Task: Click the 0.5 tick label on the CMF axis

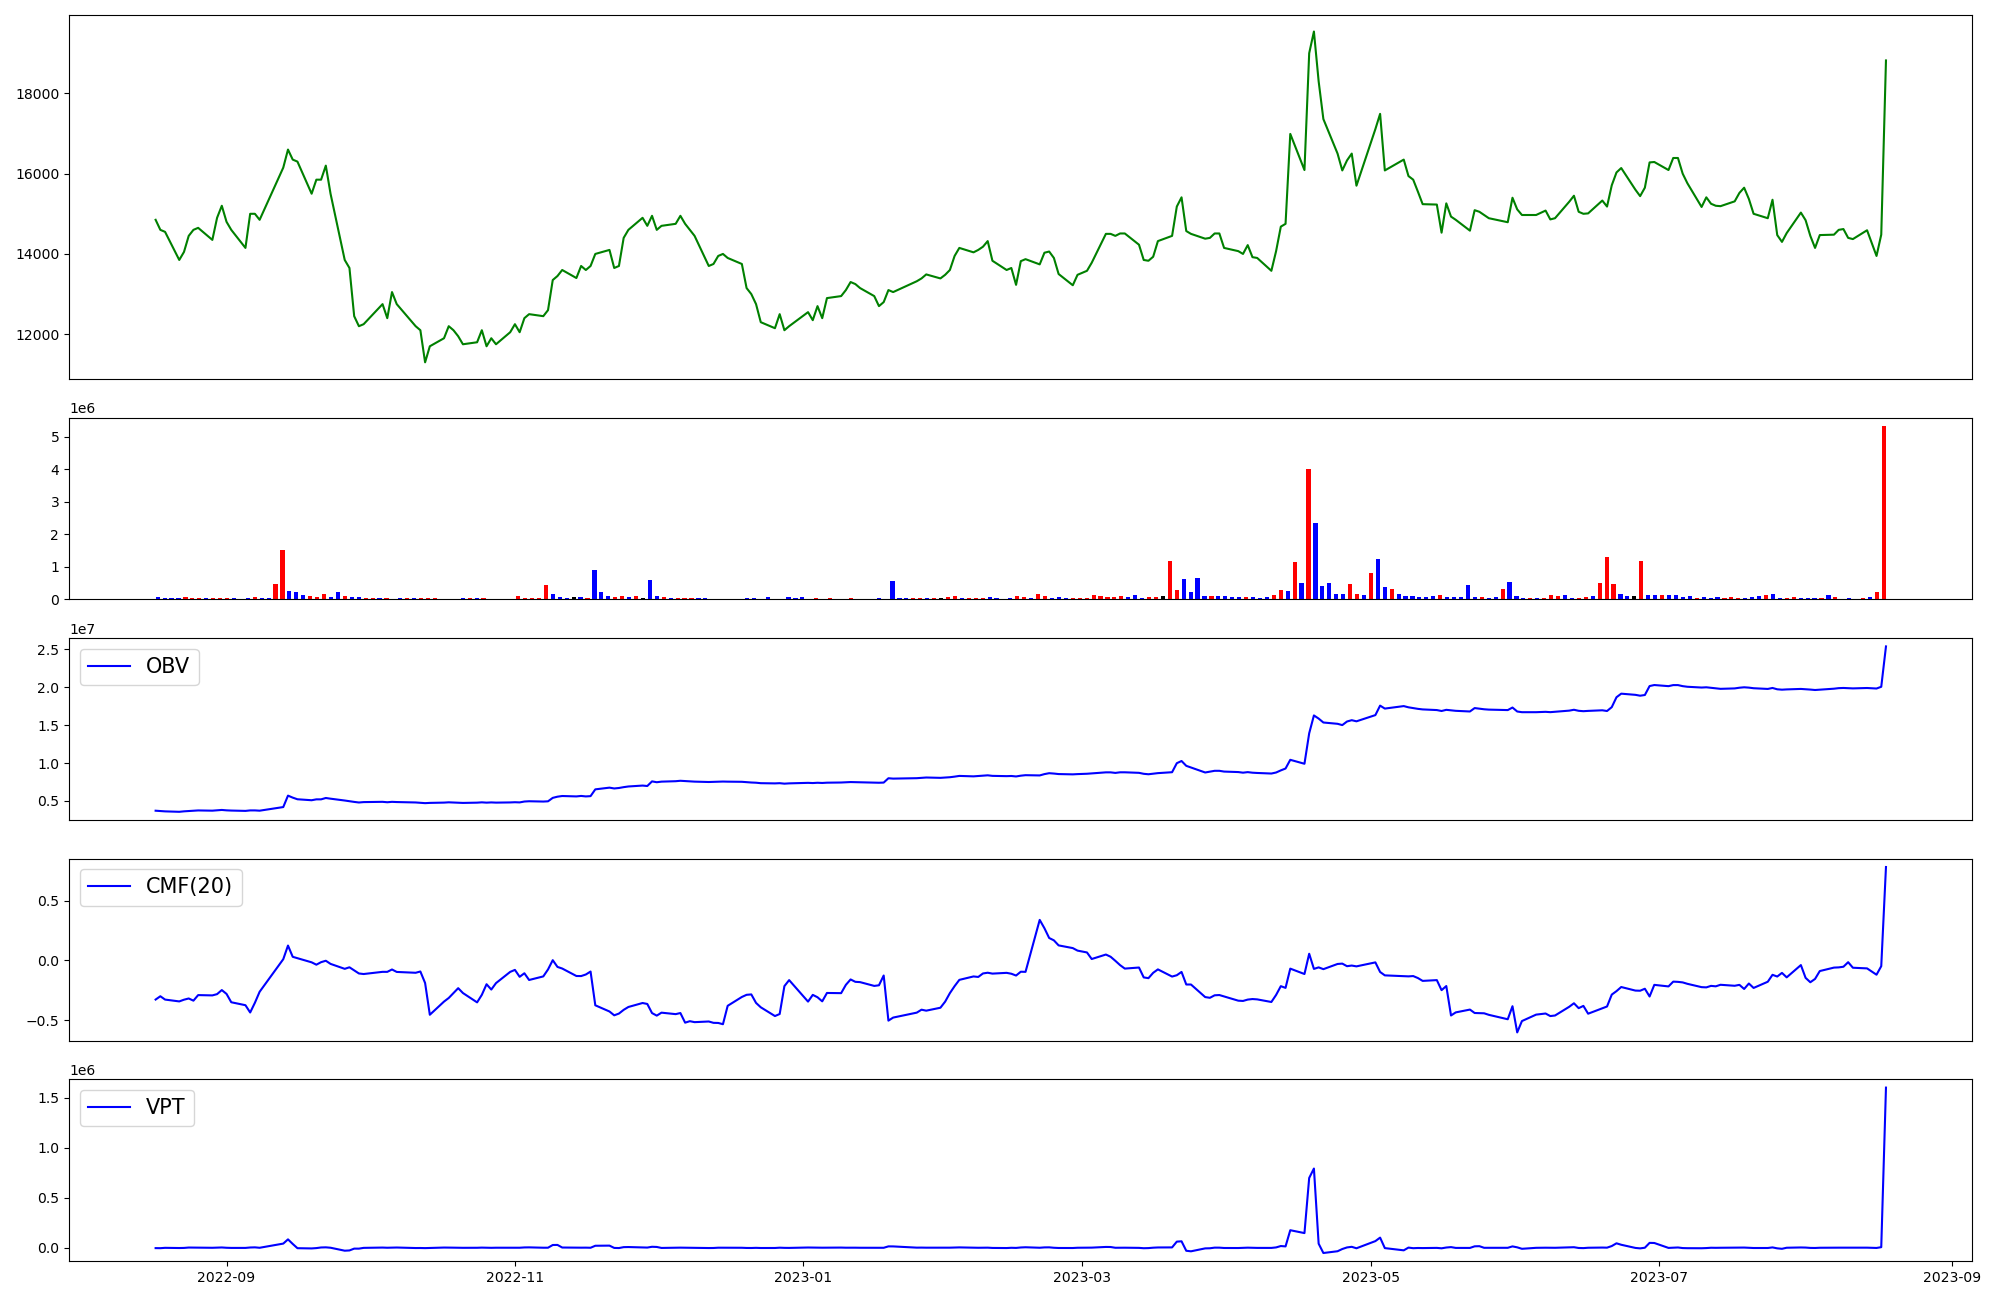Action: (49, 901)
